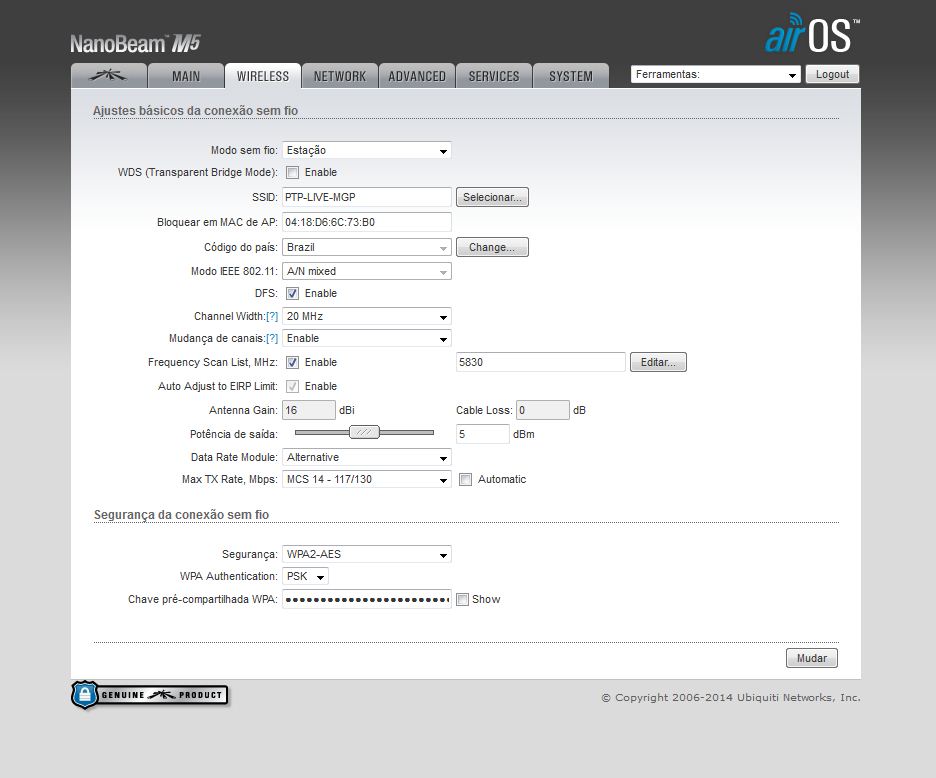
Task: Open Mudança de canais help link
Action: tap(272, 339)
